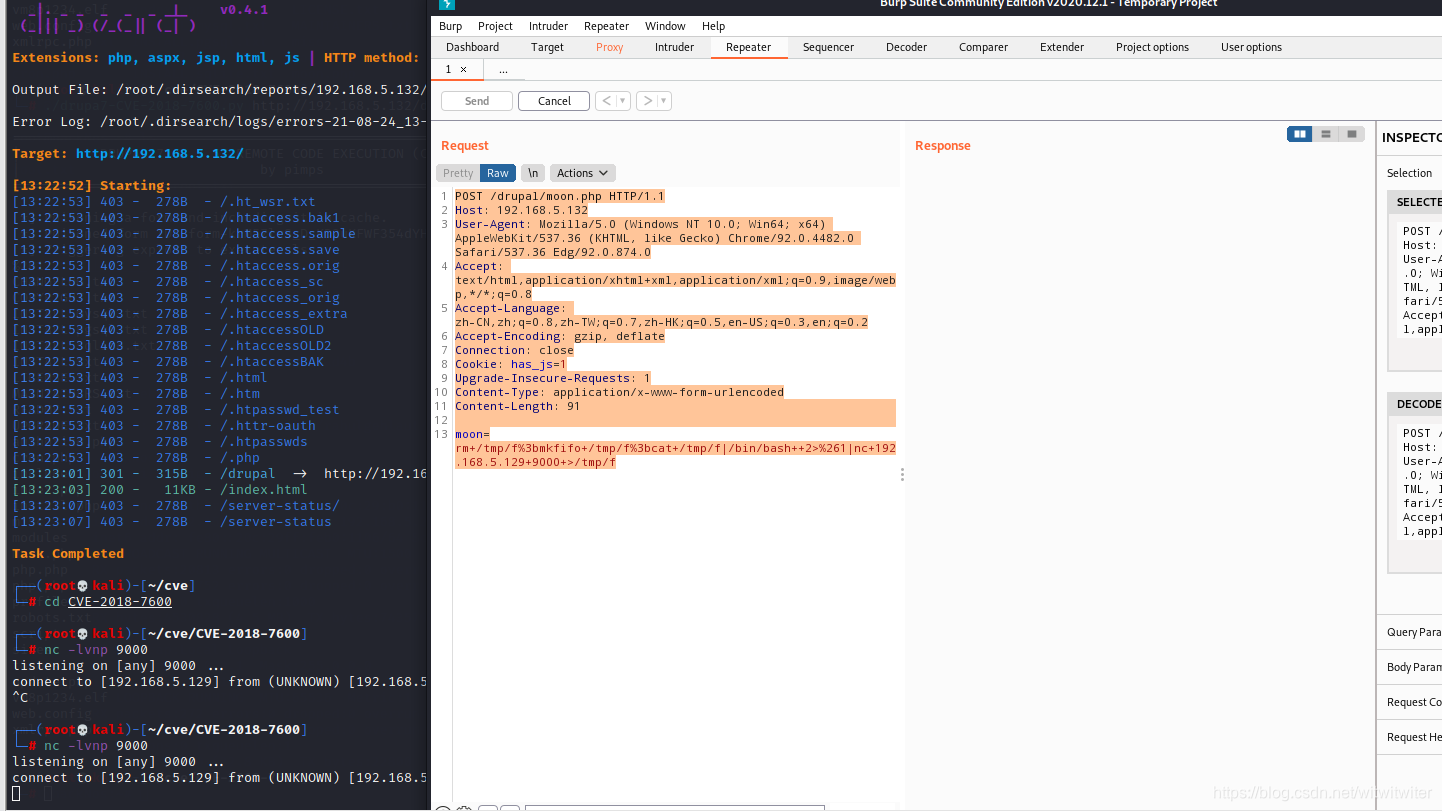Click the Host: 192.168.5.132 header line
Image resolution: width=1442 pixels, height=811 pixels.
(x=522, y=210)
